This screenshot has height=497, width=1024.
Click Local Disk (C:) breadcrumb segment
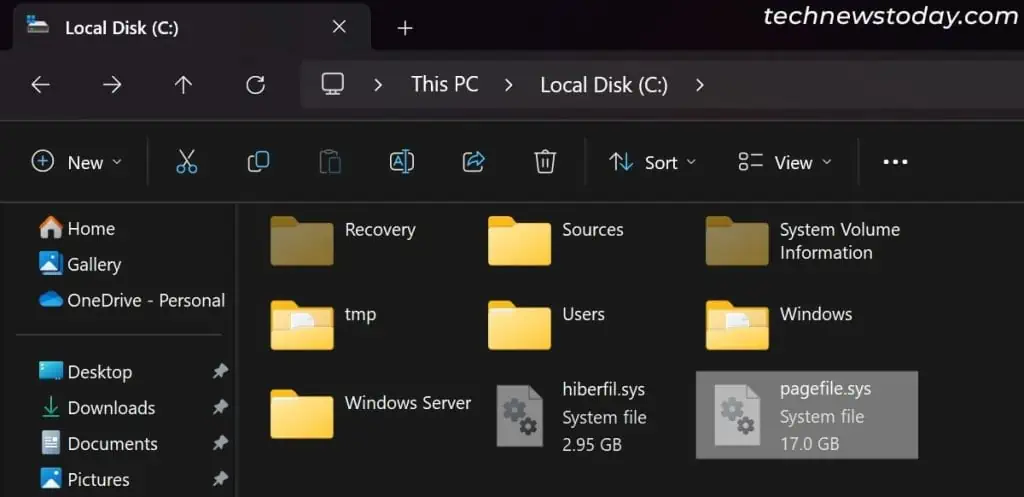pos(604,85)
